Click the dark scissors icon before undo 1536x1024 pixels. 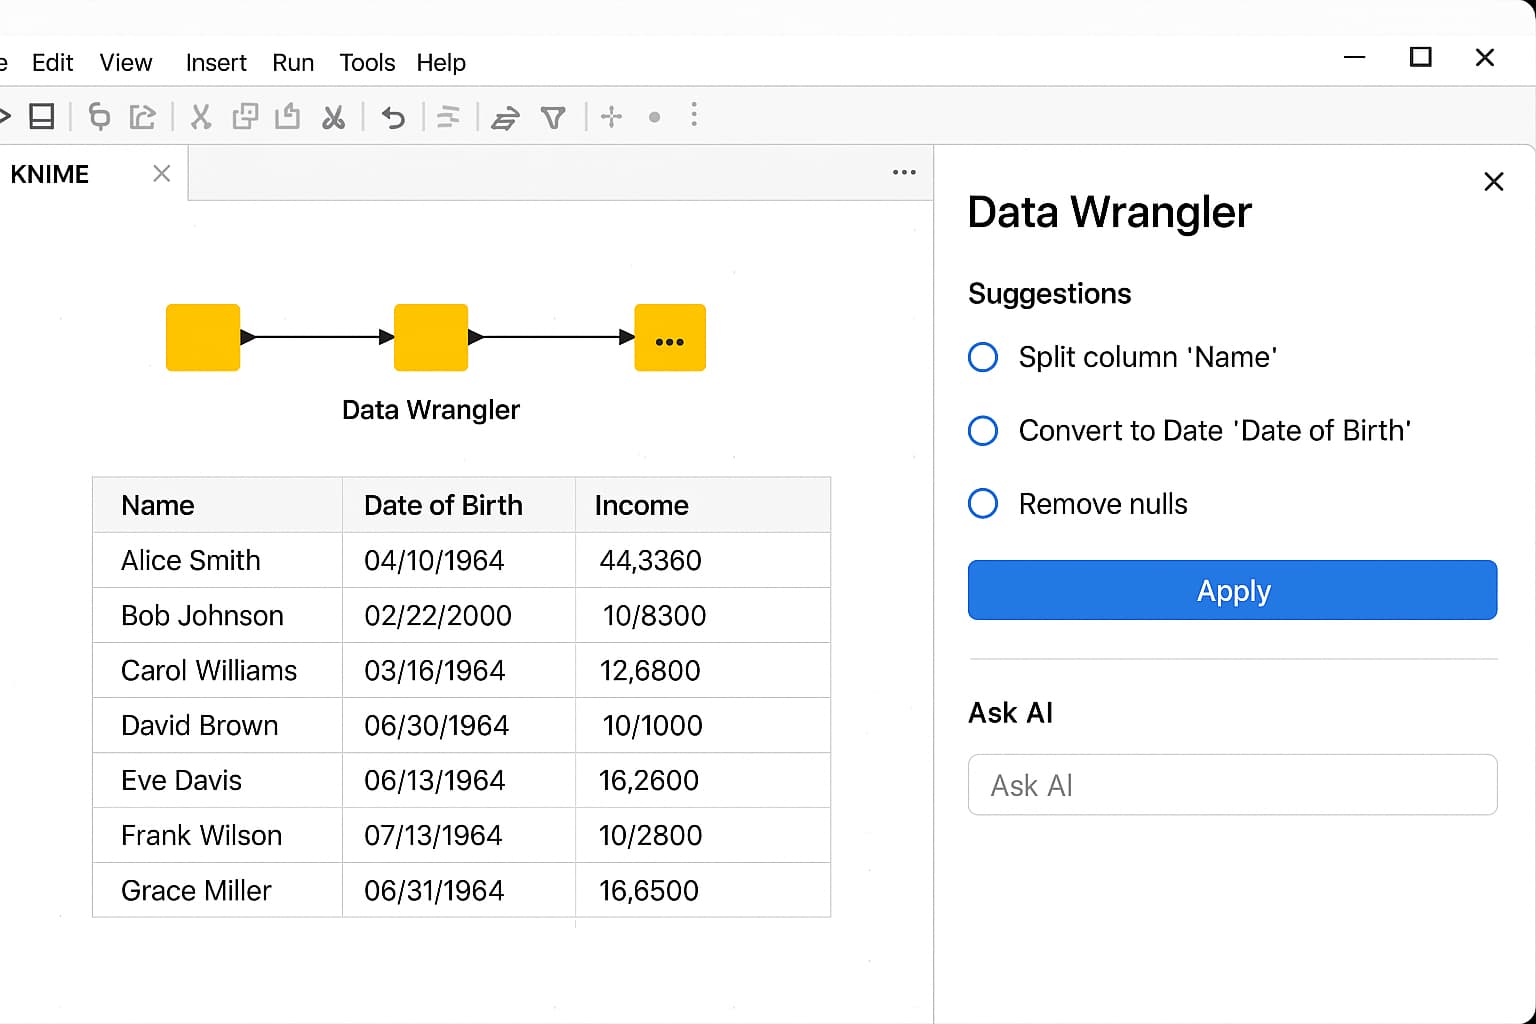tap(333, 117)
